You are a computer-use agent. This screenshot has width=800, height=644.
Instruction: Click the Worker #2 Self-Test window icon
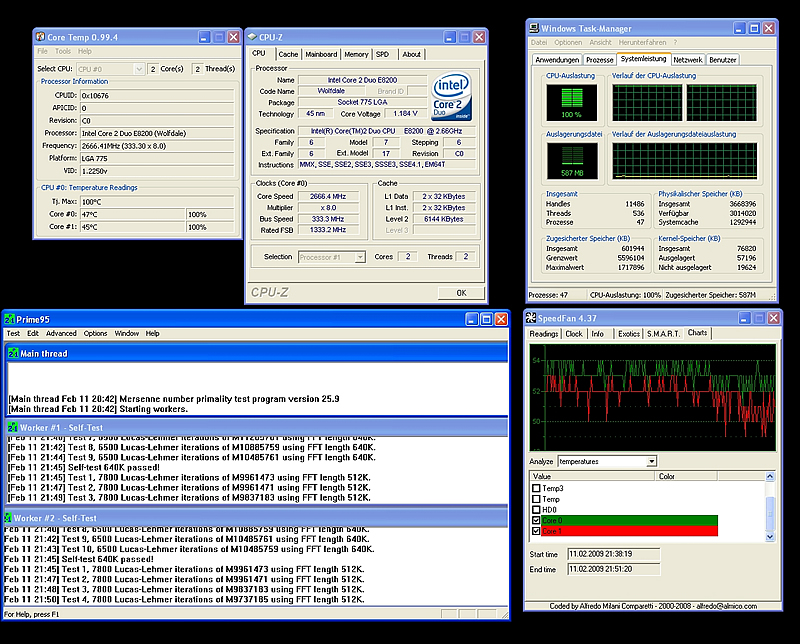tap(8, 518)
